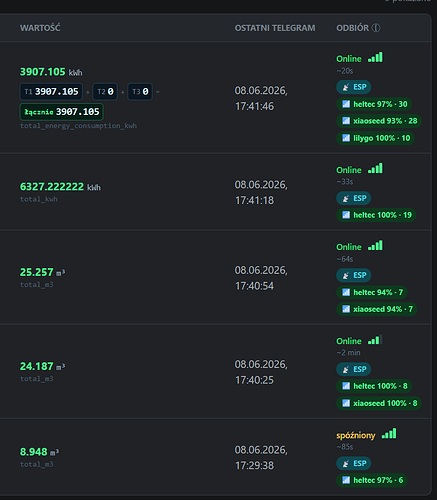Click the timestamp 08.06.2026, 17:40:25
Image resolution: width=437 pixels, height=500 pixels.
261,372
